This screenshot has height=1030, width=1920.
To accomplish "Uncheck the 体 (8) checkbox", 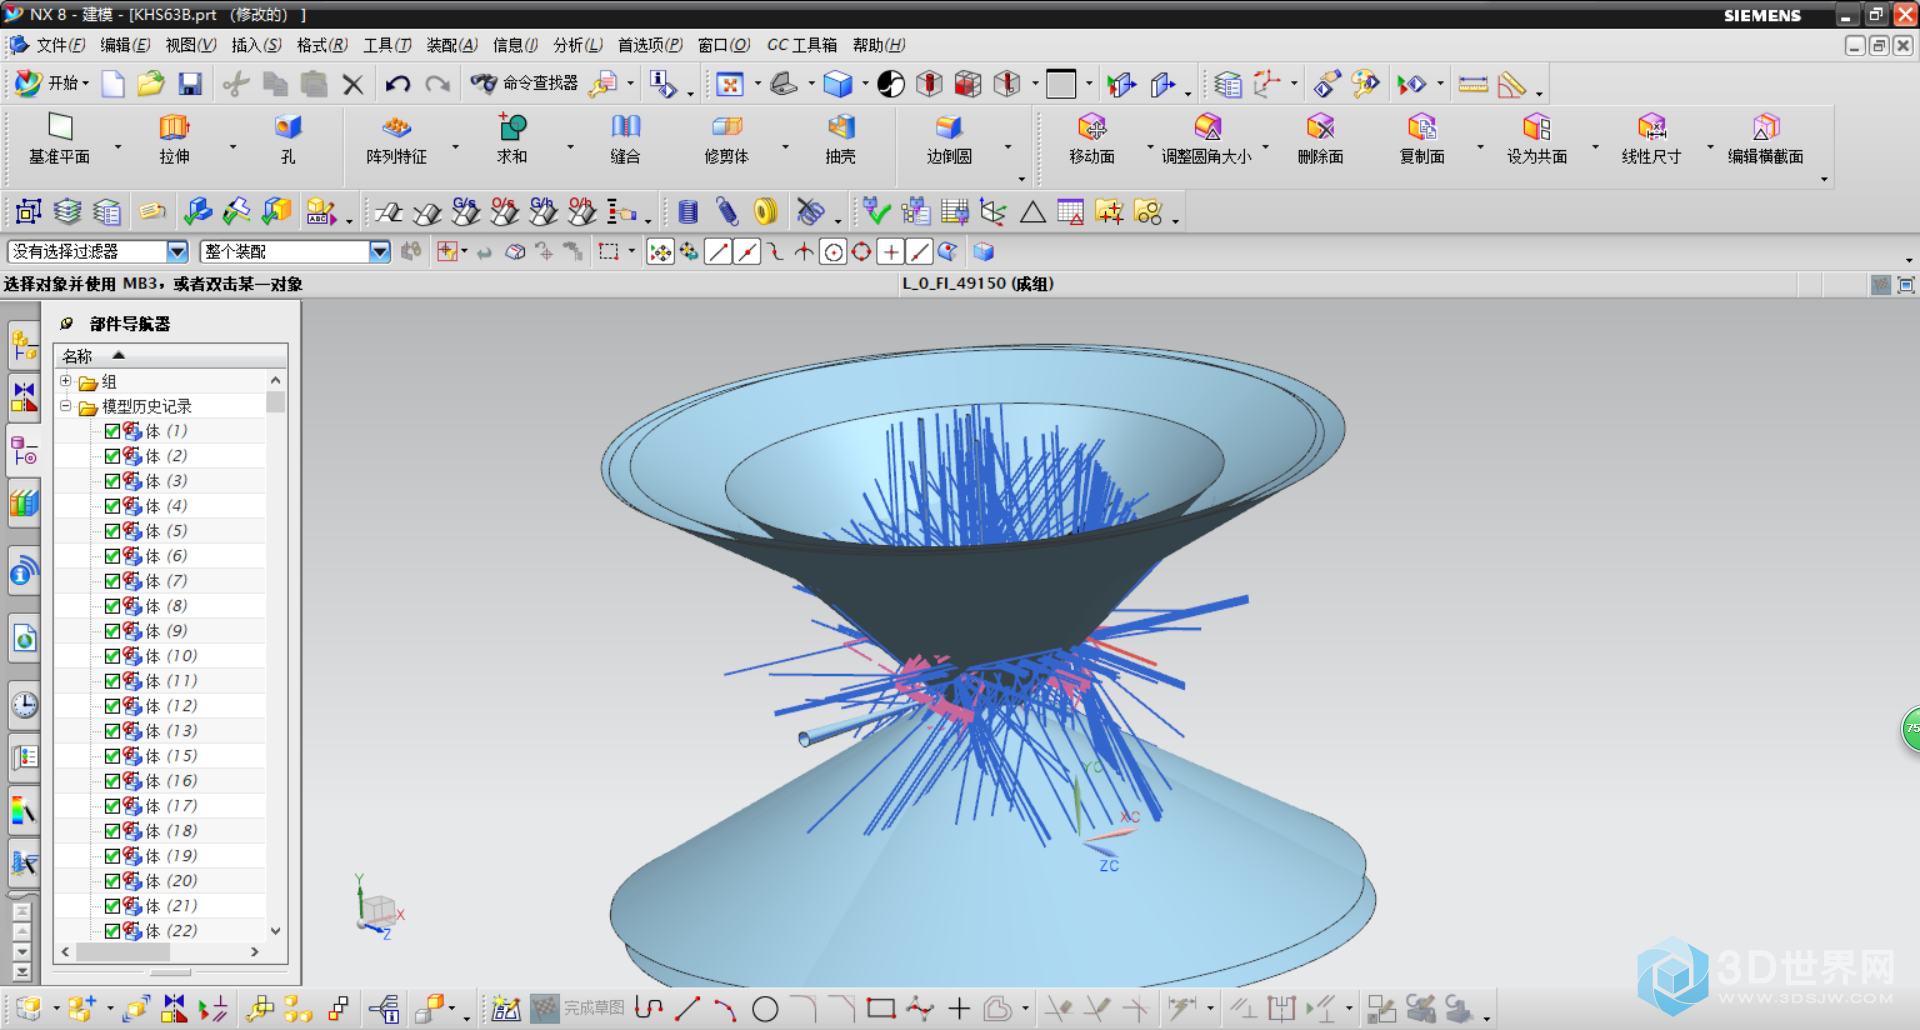I will pos(112,606).
